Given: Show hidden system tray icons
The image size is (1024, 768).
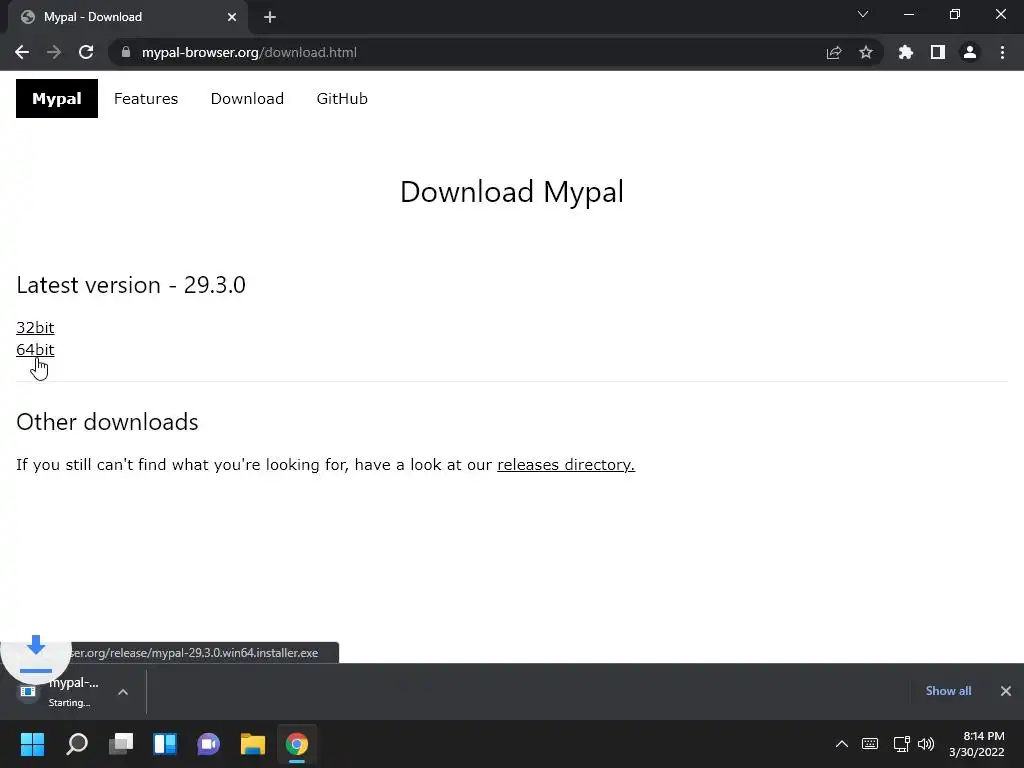Looking at the screenshot, I should 842,744.
